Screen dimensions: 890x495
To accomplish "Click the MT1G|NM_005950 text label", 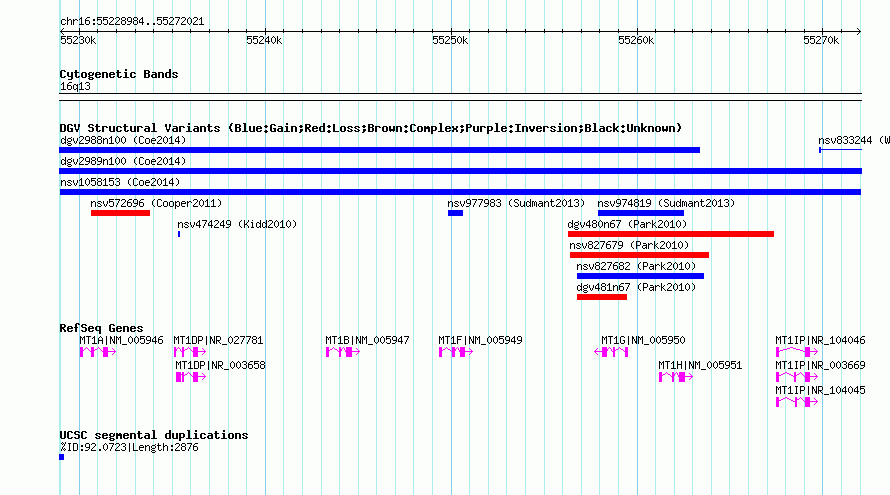I will tap(643, 340).
